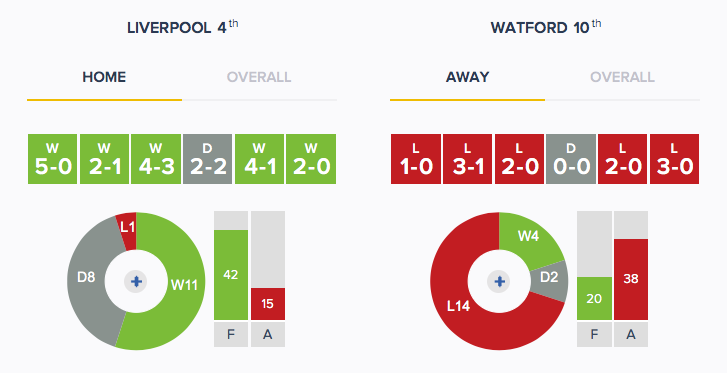Open Watford's 0-0 draw result

click(571, 159)
